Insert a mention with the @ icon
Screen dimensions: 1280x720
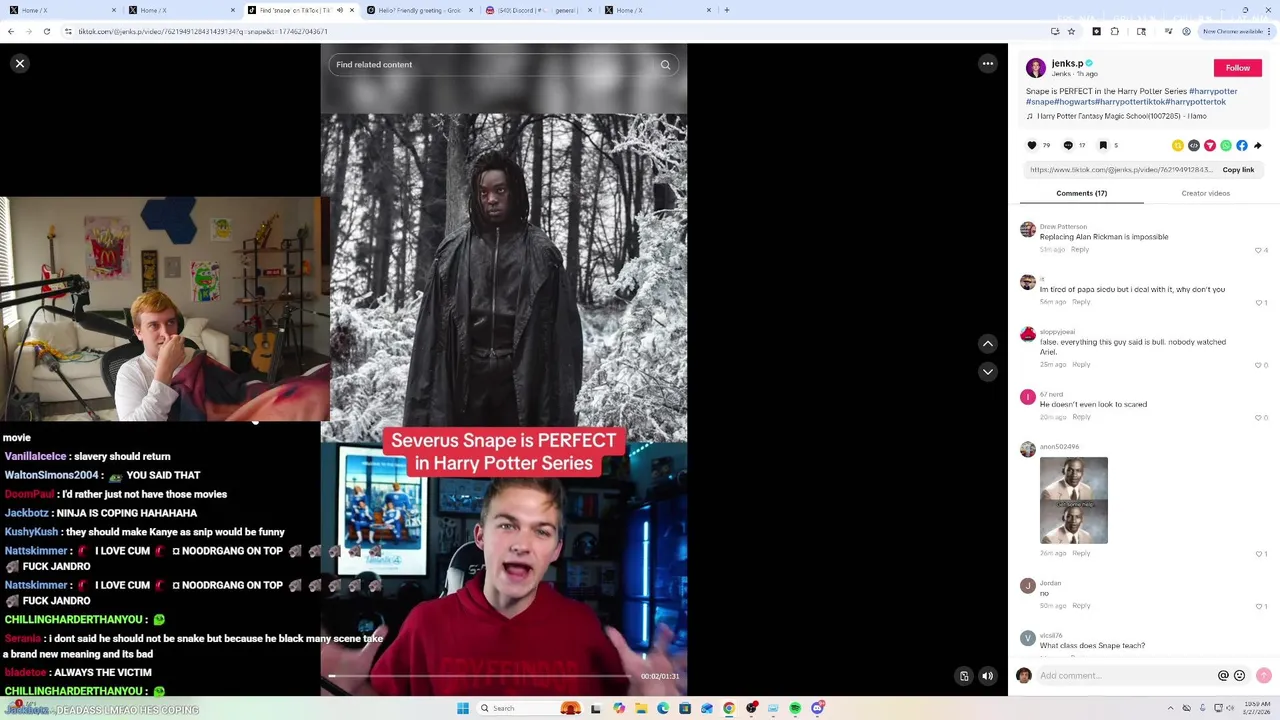click(x=1223, y=676)
